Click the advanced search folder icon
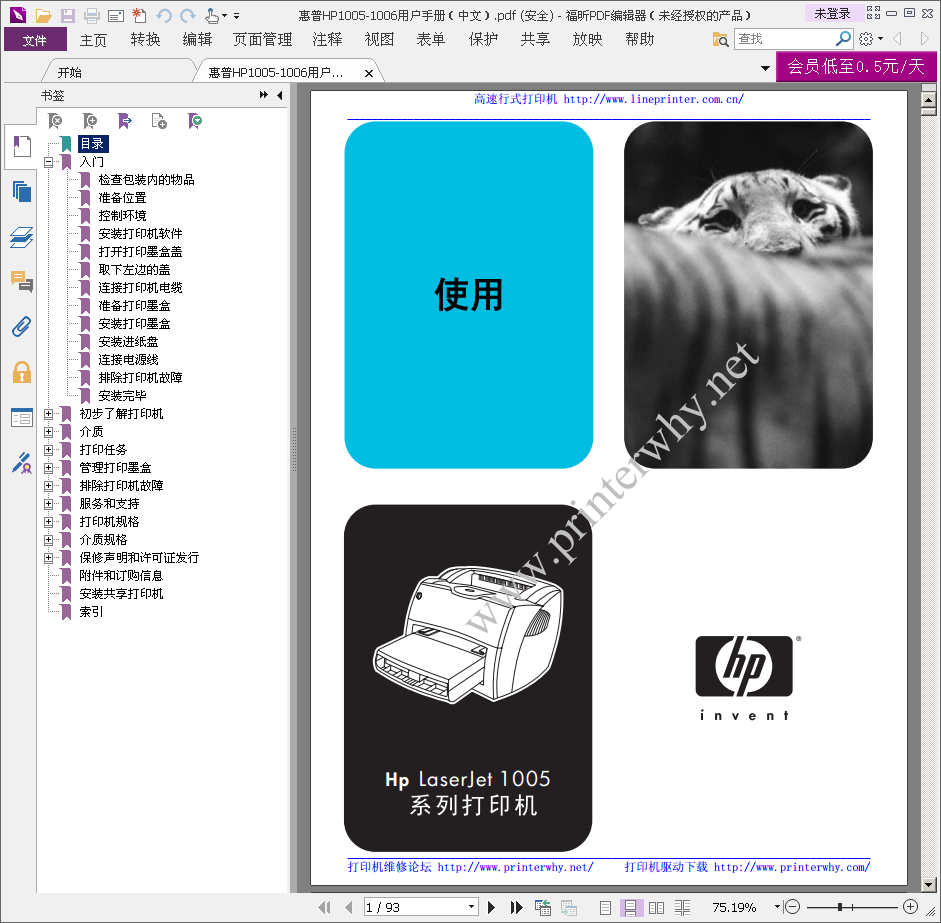941x923 pixels. [720, 40]
